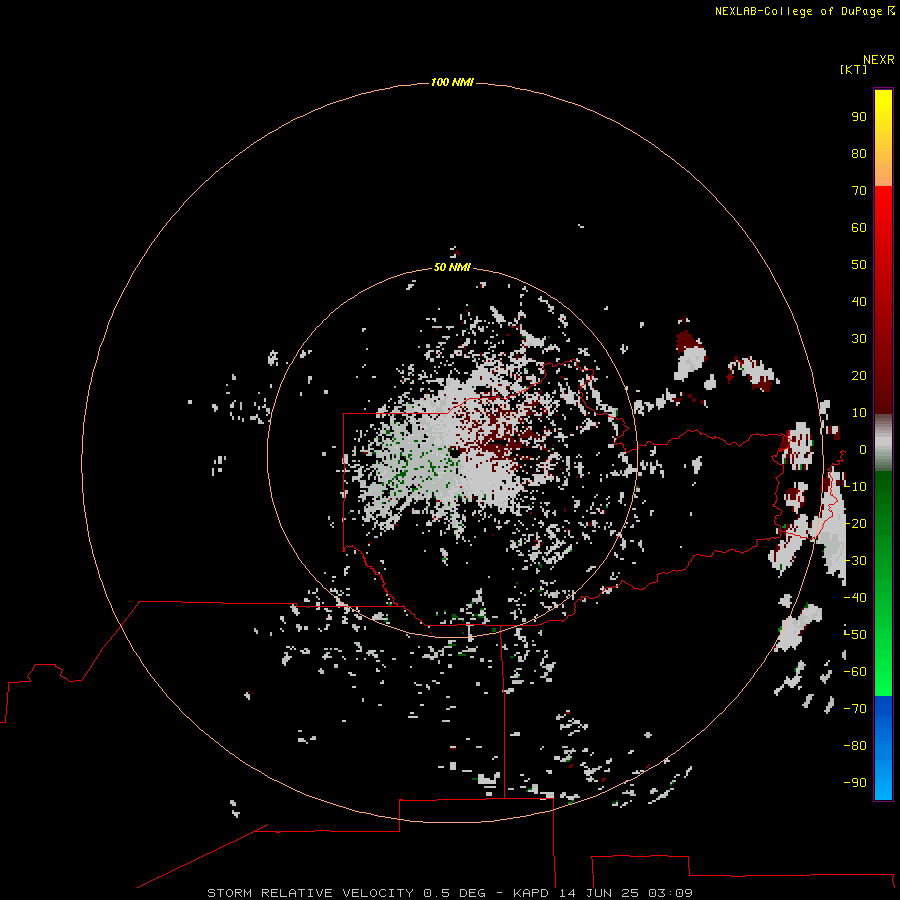Click the 0 knot scale label

pos(863,449)
